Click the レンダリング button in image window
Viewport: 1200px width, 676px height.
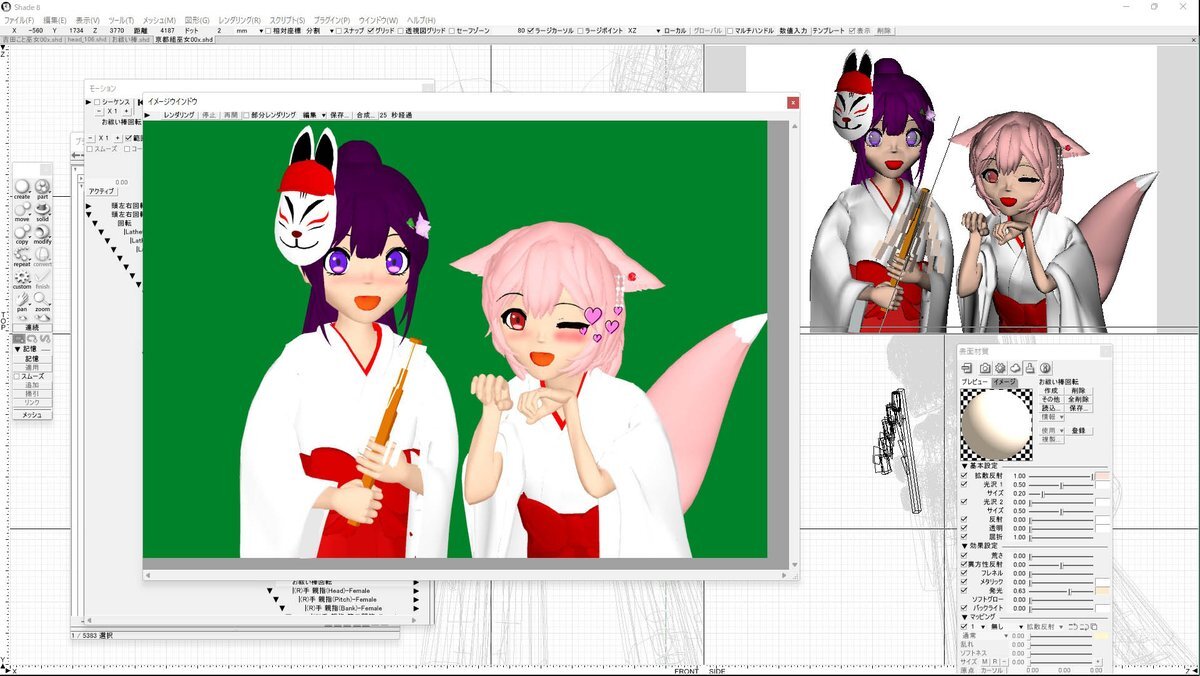coord(179,115)
